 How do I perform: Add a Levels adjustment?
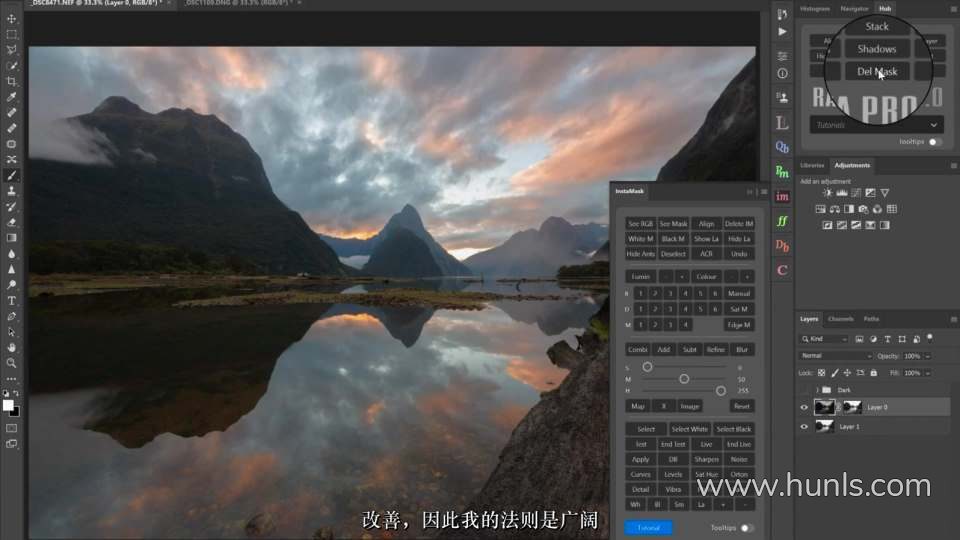pyautogui.click(x=842, y=193)
